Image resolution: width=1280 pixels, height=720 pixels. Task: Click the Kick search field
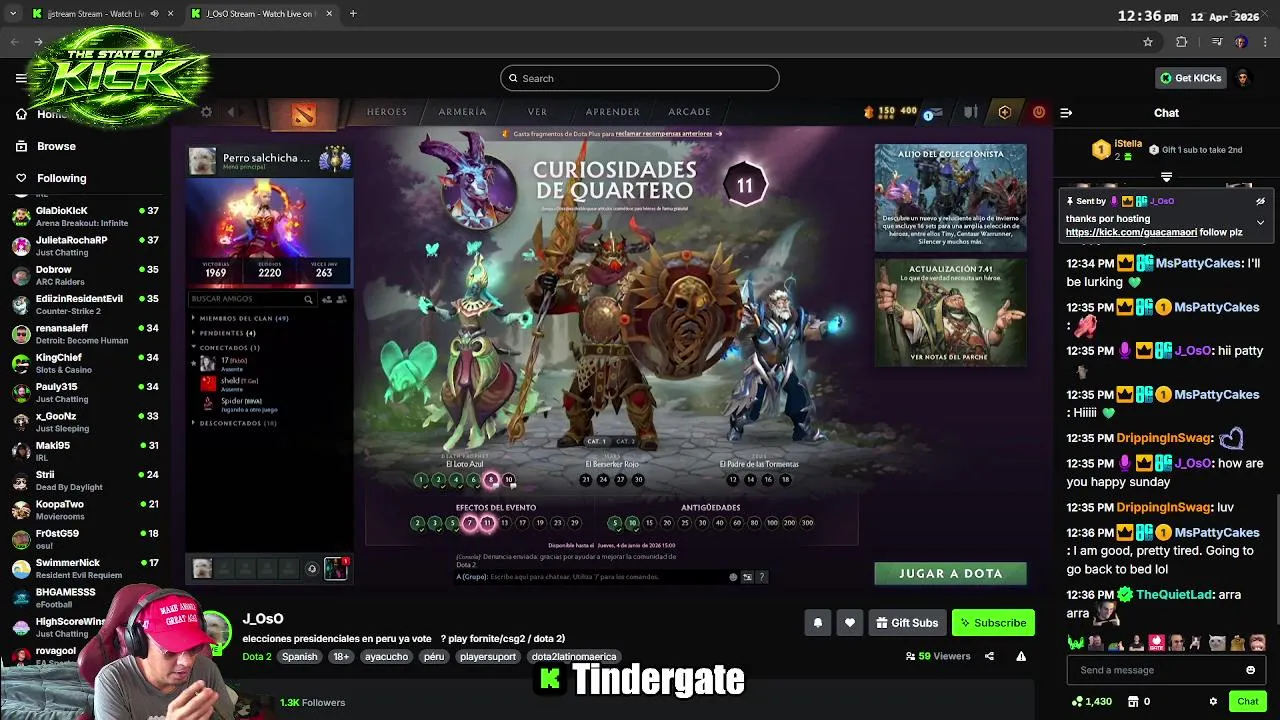(x=640, y=78)
